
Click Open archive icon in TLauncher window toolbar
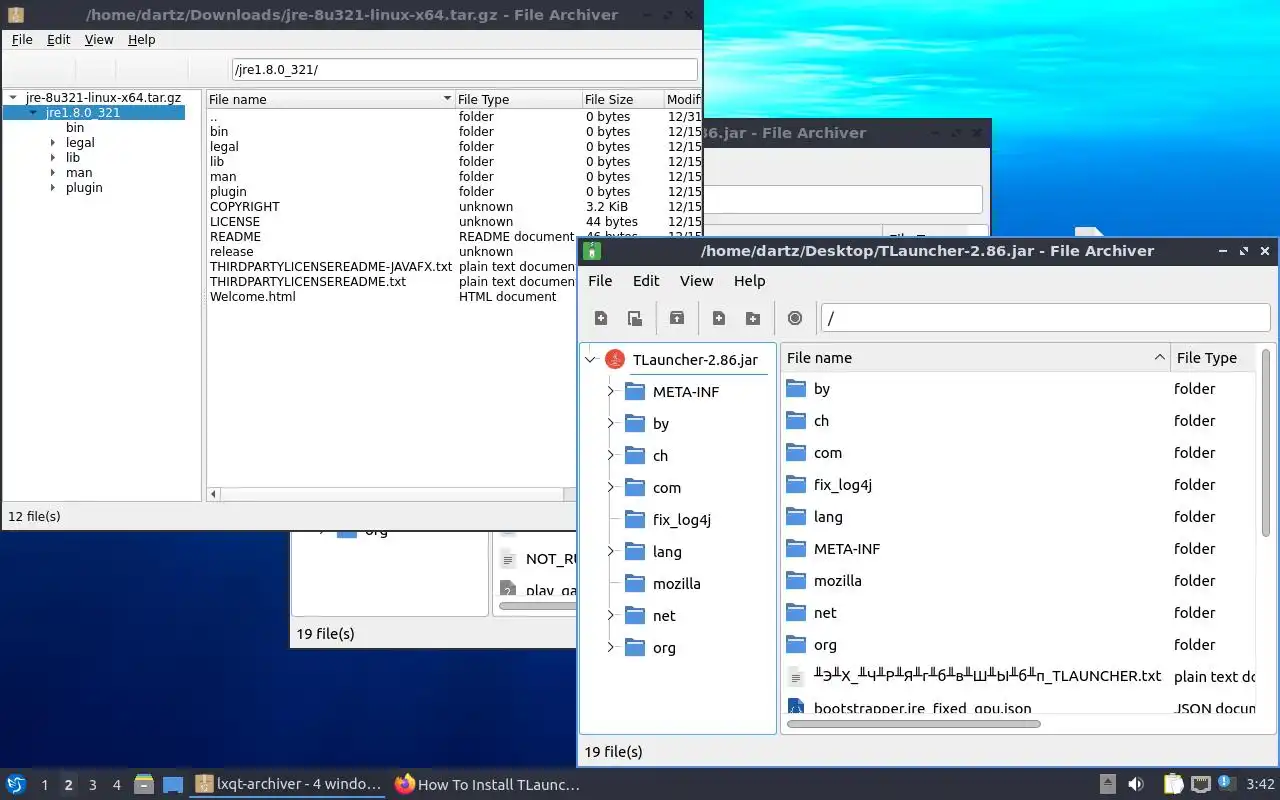635,318
